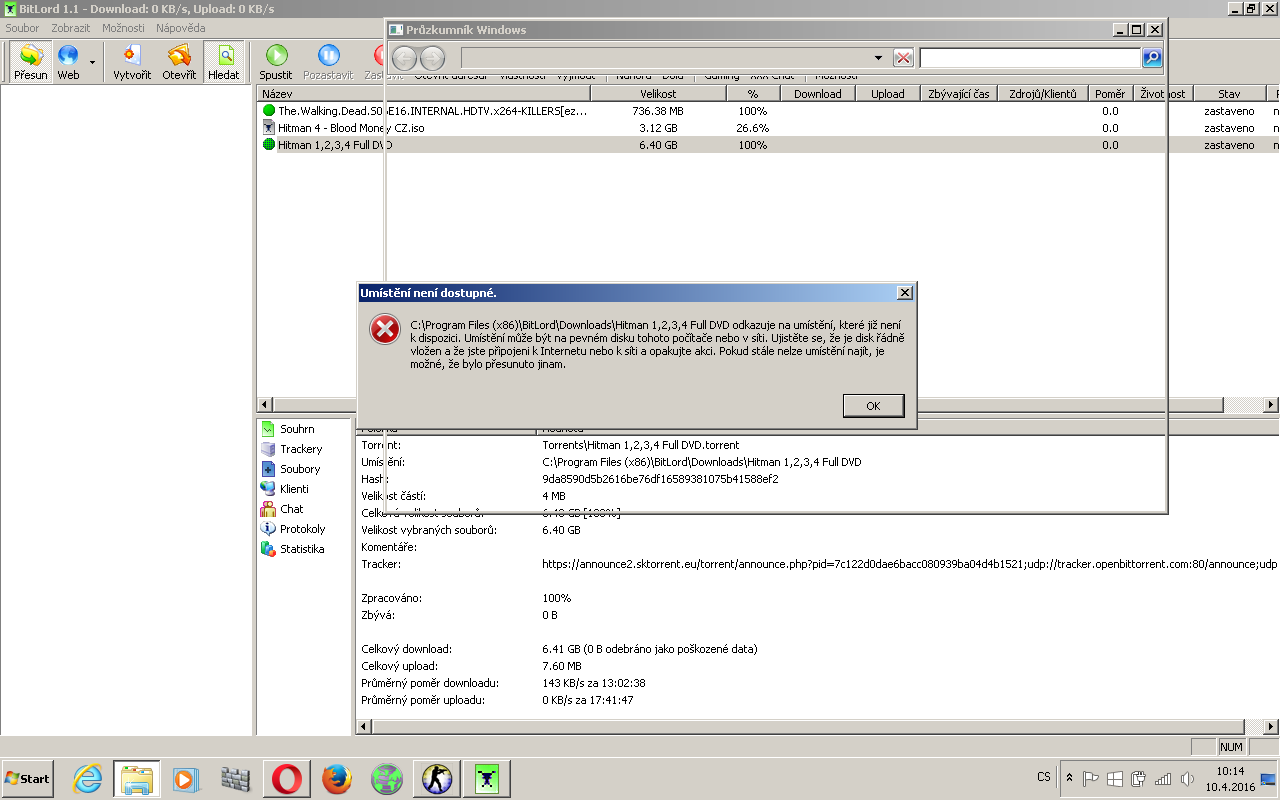The width and height of the screenshot is (1280, 800).
Task: Click the Back arrow in Průzkumník Windows
Action: pyautogui.click(x=405, y=58)
